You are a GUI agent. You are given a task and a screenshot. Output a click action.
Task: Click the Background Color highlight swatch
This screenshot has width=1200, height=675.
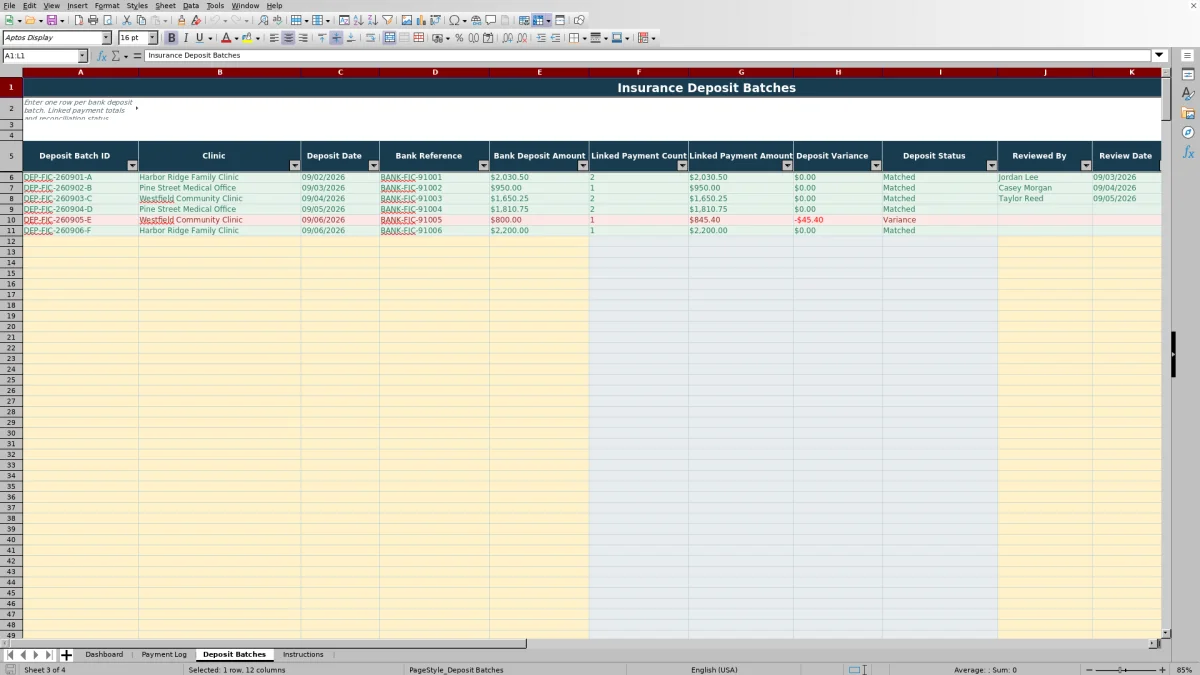[x=247, y=38]
